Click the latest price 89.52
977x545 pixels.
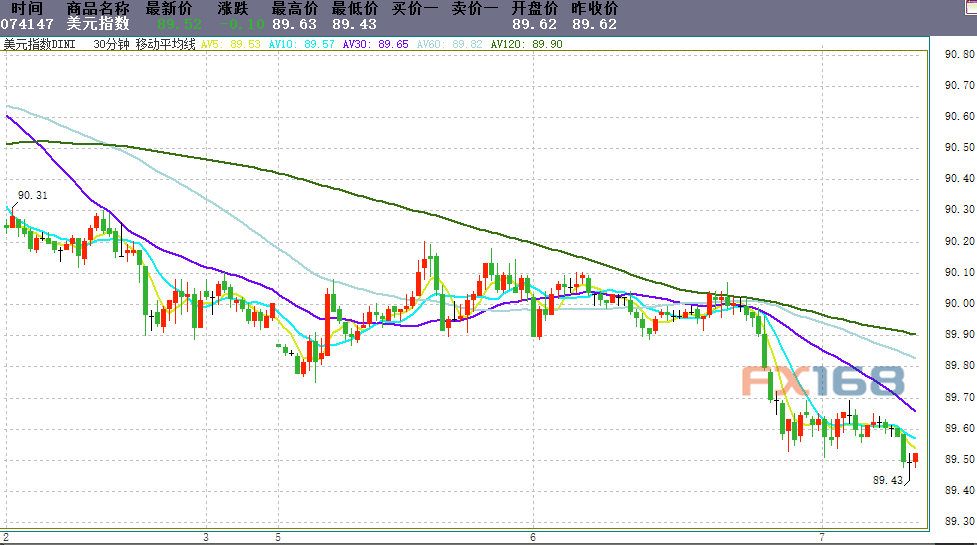[179, 24]
